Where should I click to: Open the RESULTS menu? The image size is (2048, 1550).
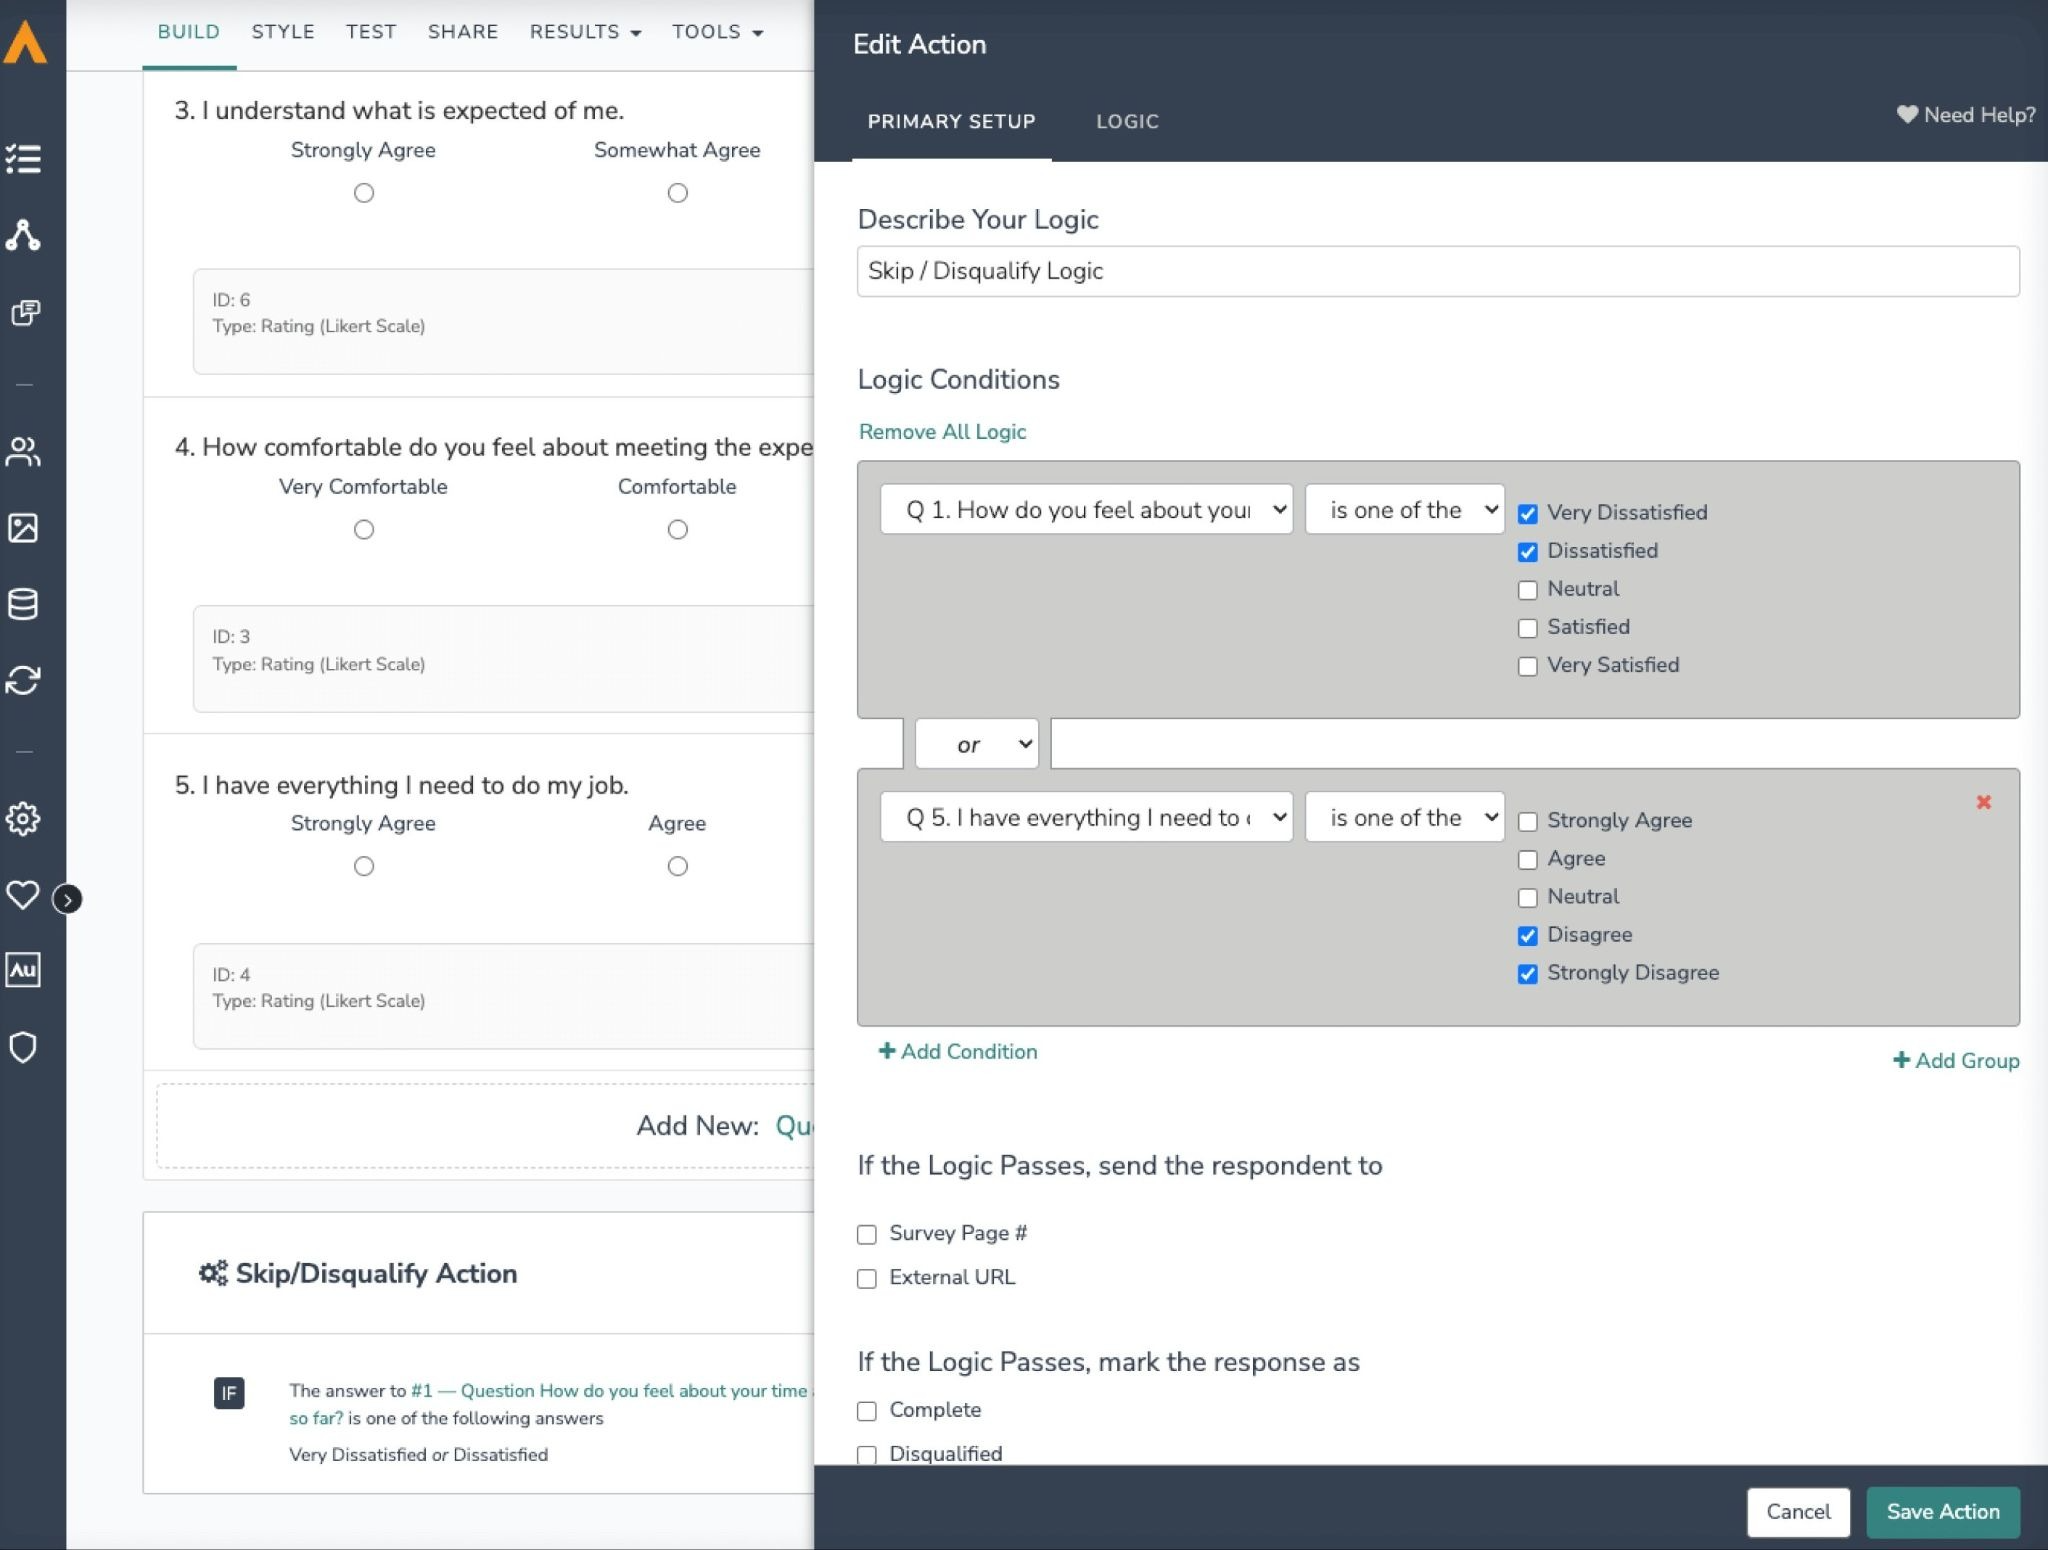[x=585, y=32]
